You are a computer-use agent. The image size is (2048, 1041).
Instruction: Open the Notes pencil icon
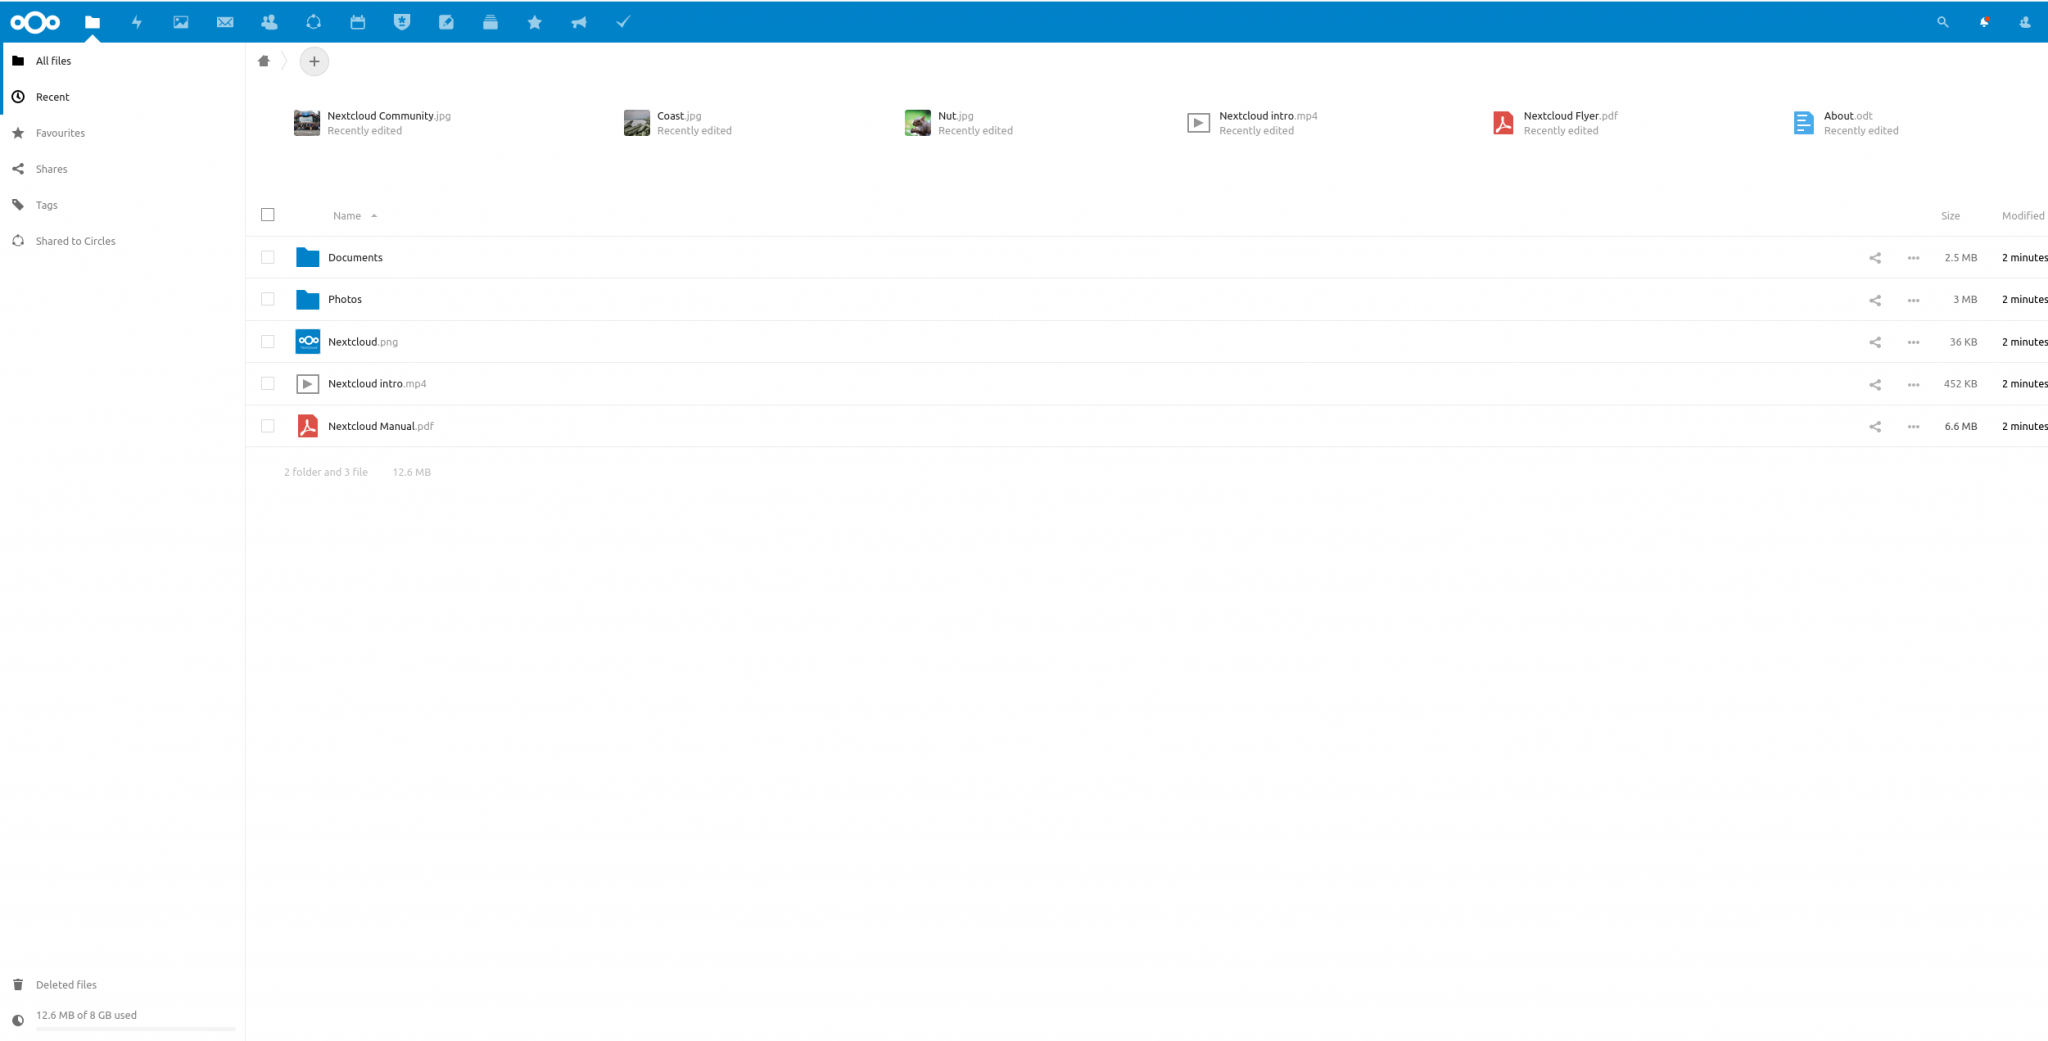446,22
